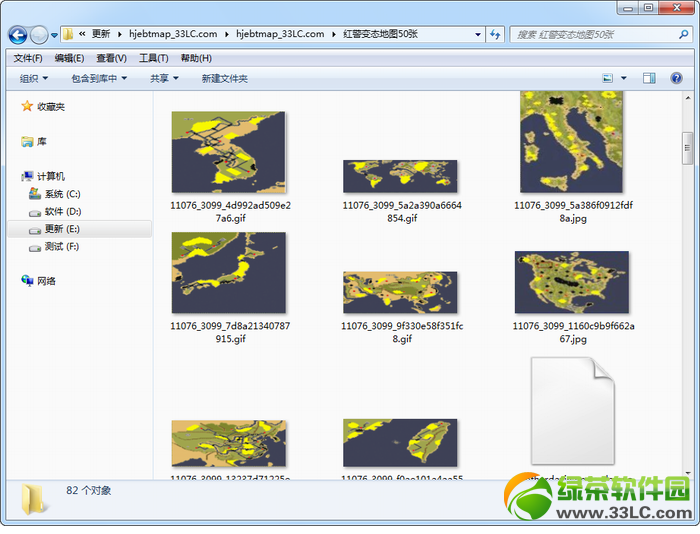The image size is (700, 534).
Task: Open the 文件(F) menu
Action: (28, 58)
